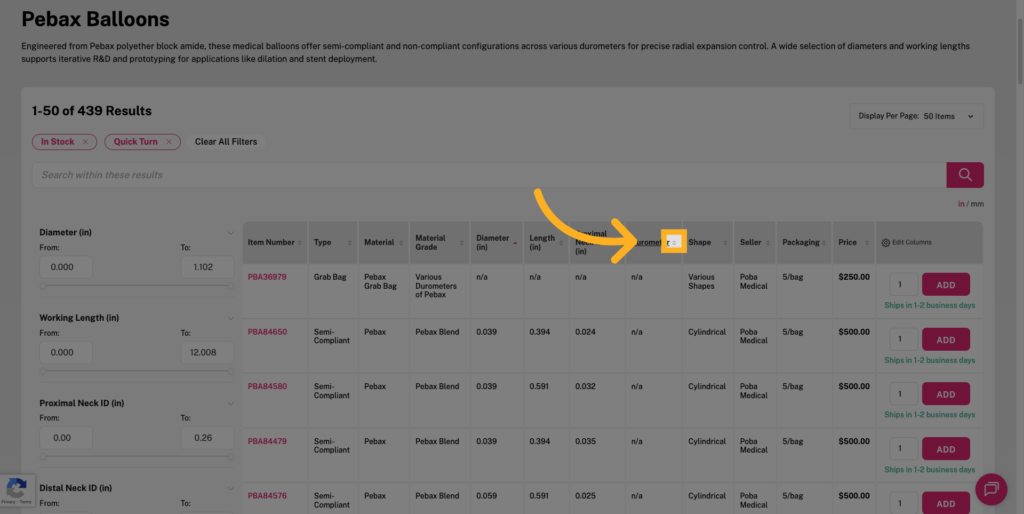This screenshot has width=1024, height=514.
Task: Click Working Length From 0.000 field
Action: [x=66, y=353]
